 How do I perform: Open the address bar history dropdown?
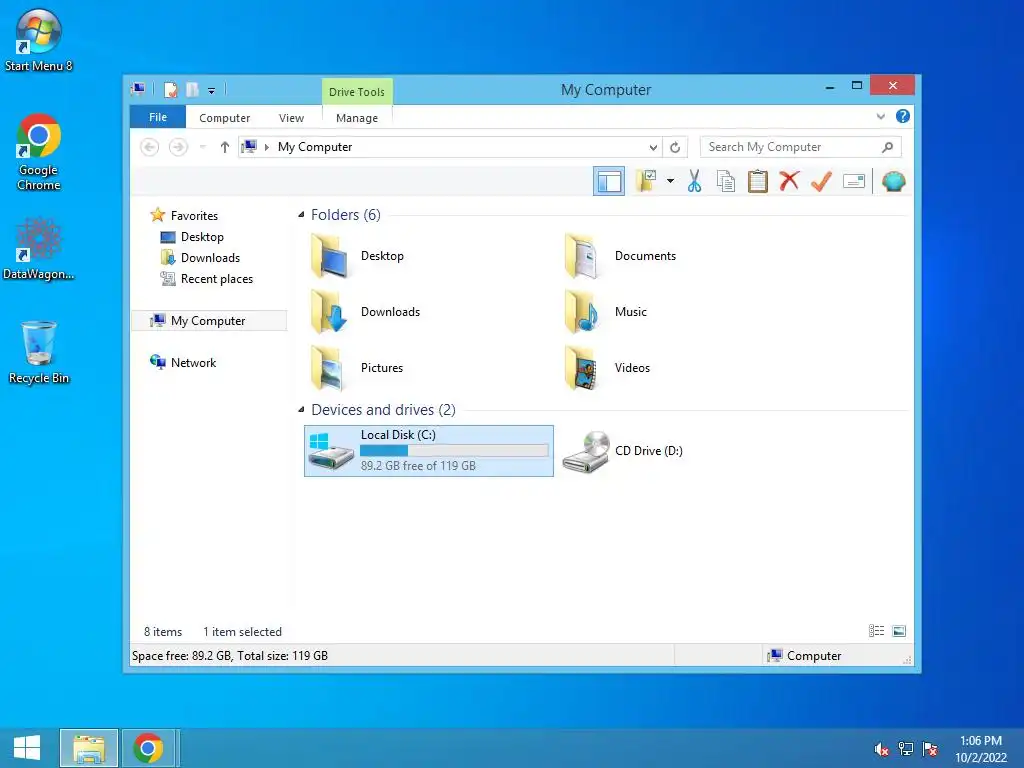coord(653,148)
